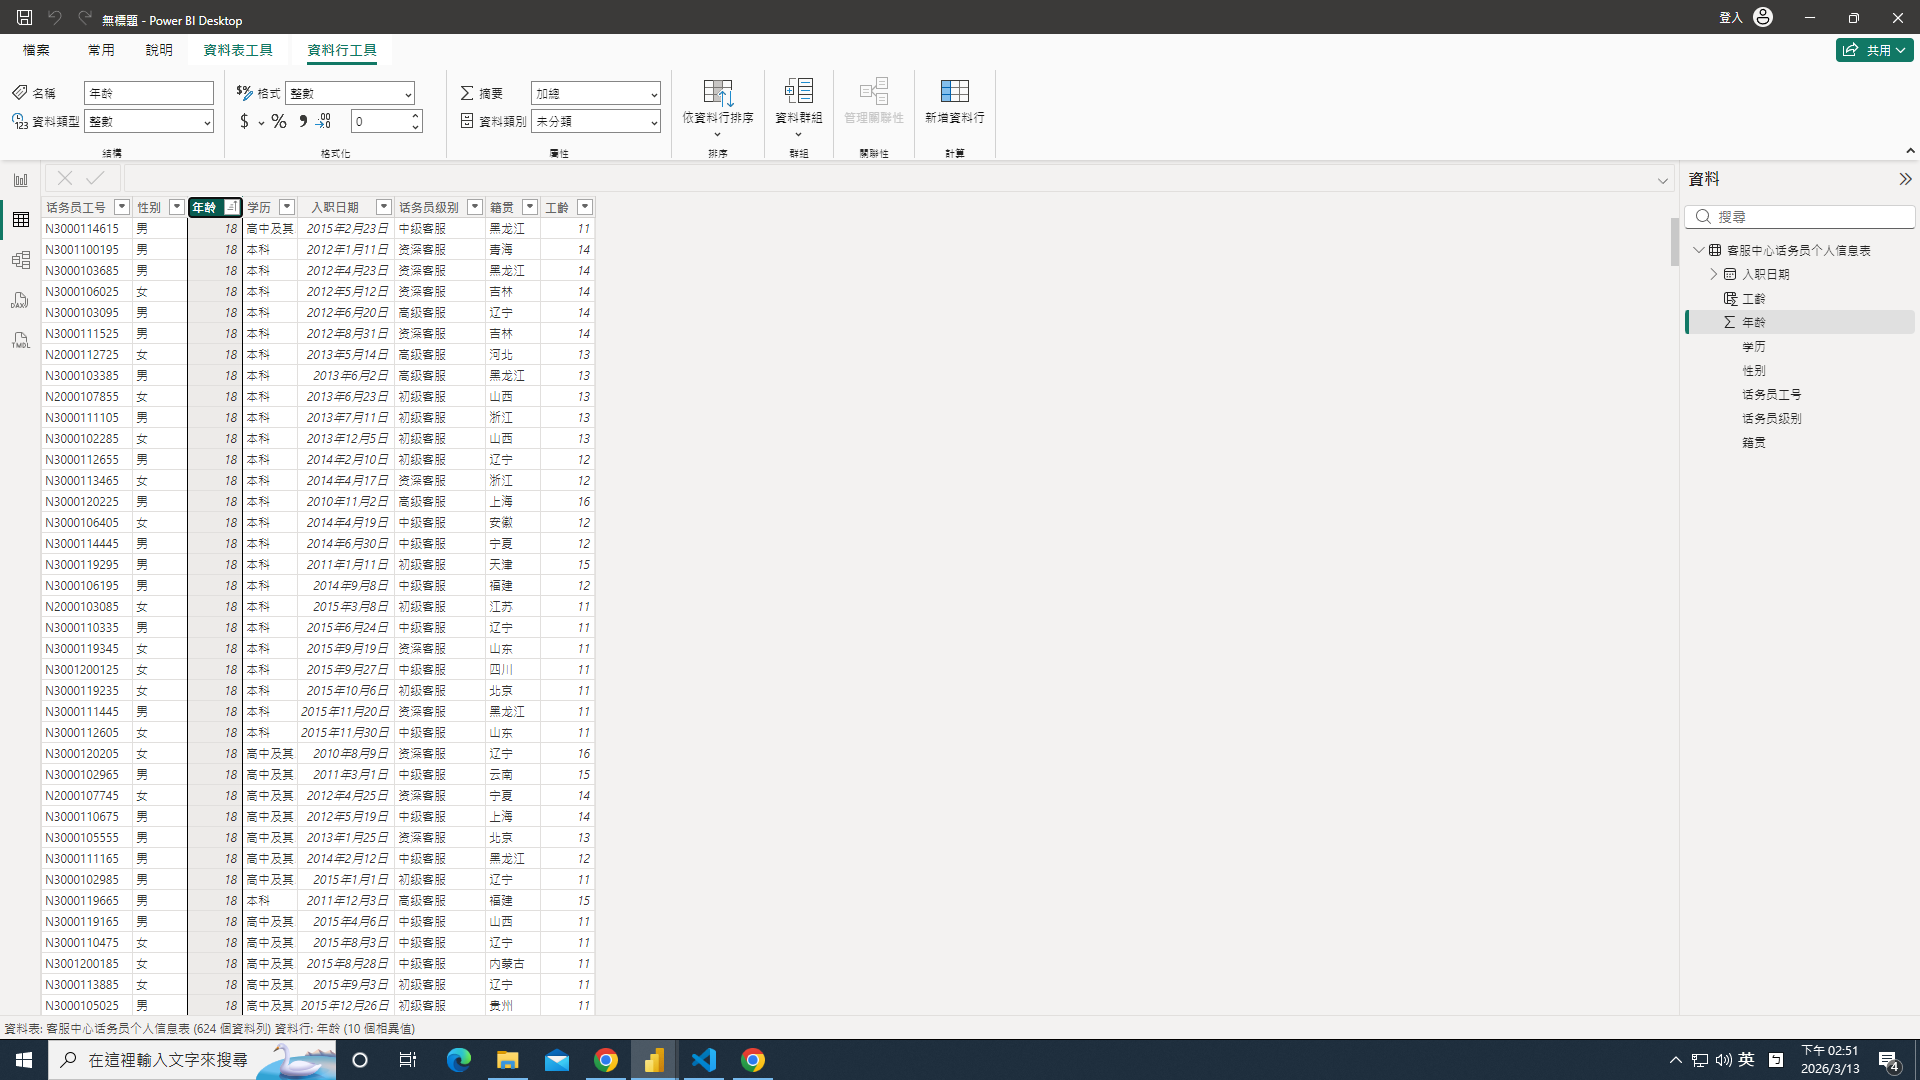The height and width of the screenshot is (1080, 1920).
Task: Open the 摘要 summarization combo box
Action: 595,93
